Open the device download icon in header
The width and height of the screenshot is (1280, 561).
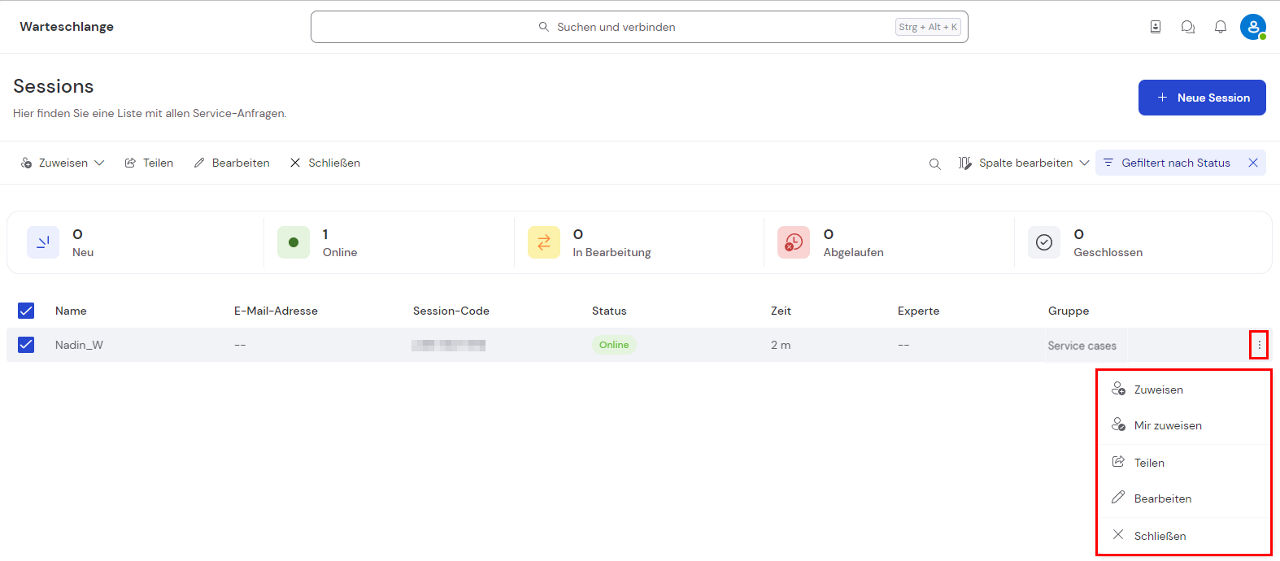1156,27
